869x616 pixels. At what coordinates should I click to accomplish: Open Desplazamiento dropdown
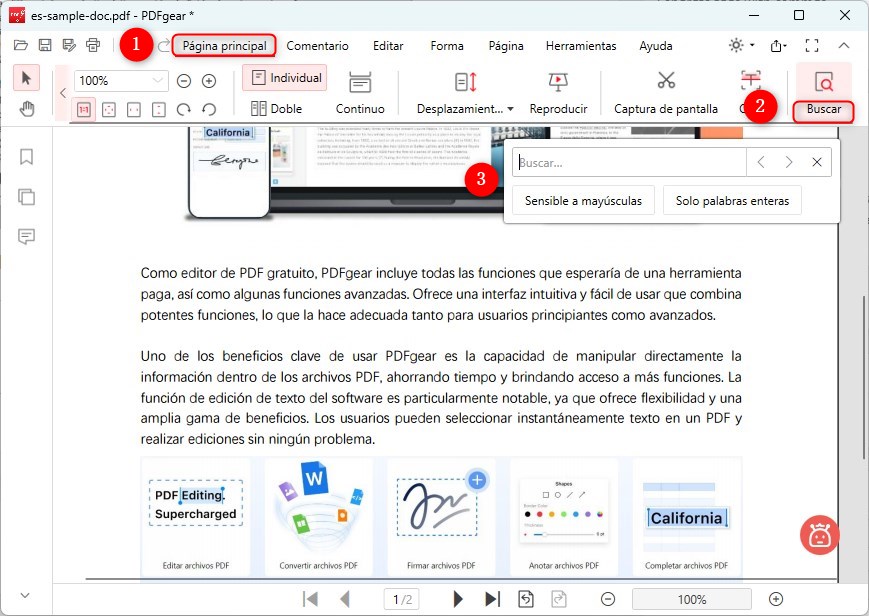(x=464, y=93)
